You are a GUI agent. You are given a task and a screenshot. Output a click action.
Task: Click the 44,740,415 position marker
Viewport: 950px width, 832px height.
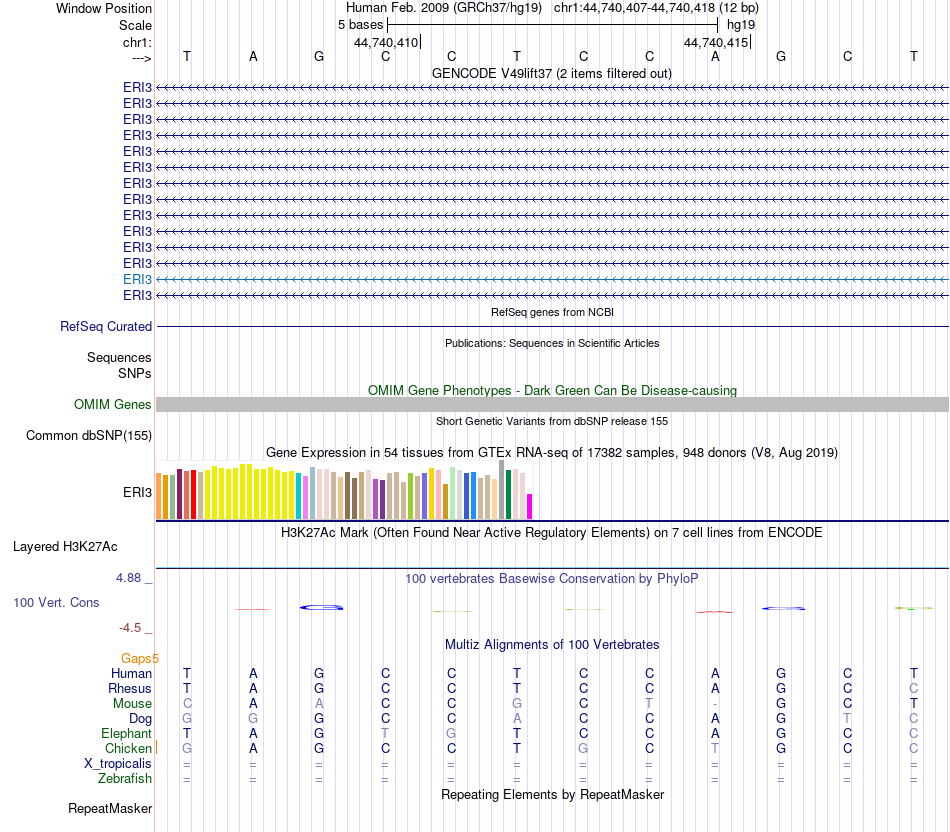tap(716, 42)
